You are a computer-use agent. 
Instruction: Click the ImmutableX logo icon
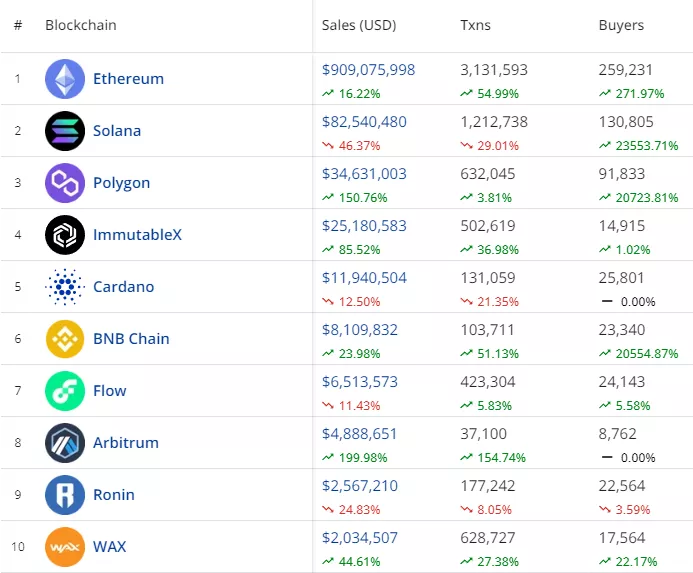[65, 235]
